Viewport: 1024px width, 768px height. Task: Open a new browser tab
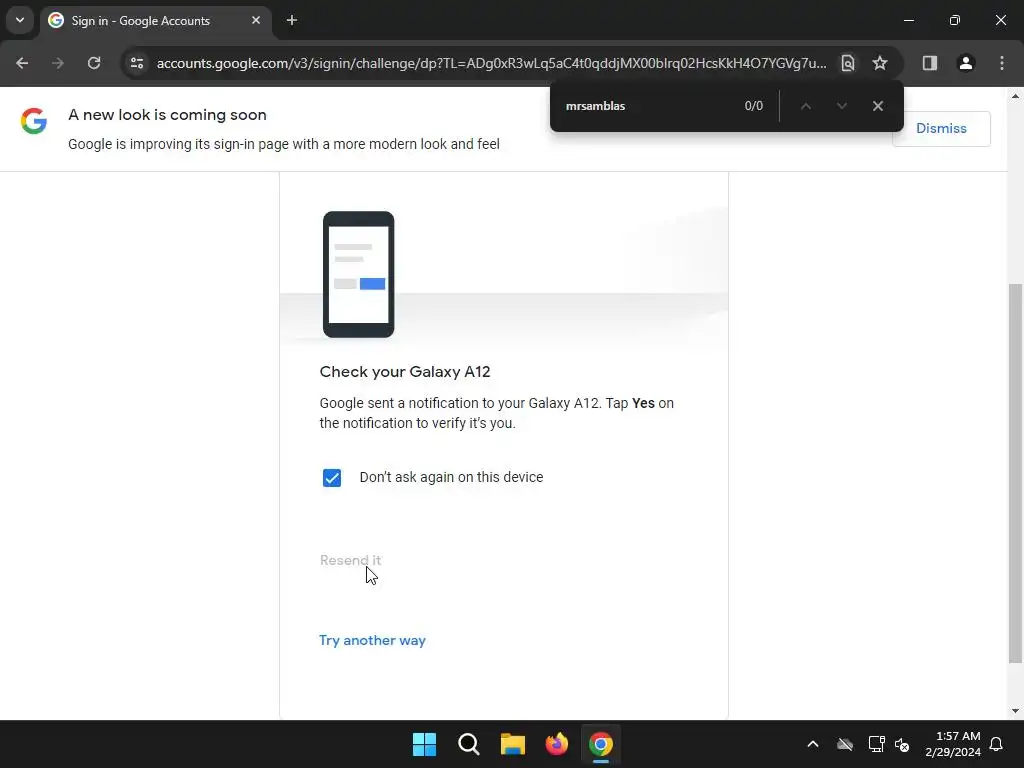292,20
